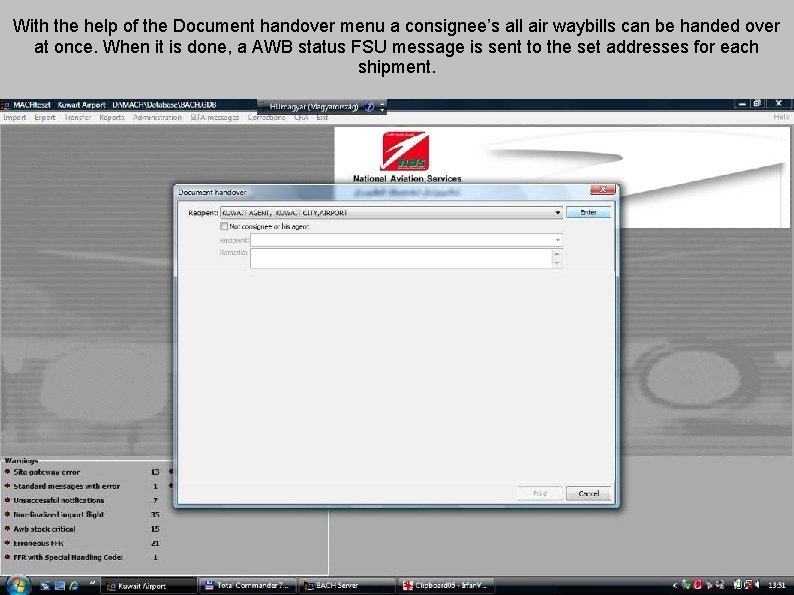Open the Windows Start orb
This screenshot has width=794, height=595.
(x=18, y=585)
